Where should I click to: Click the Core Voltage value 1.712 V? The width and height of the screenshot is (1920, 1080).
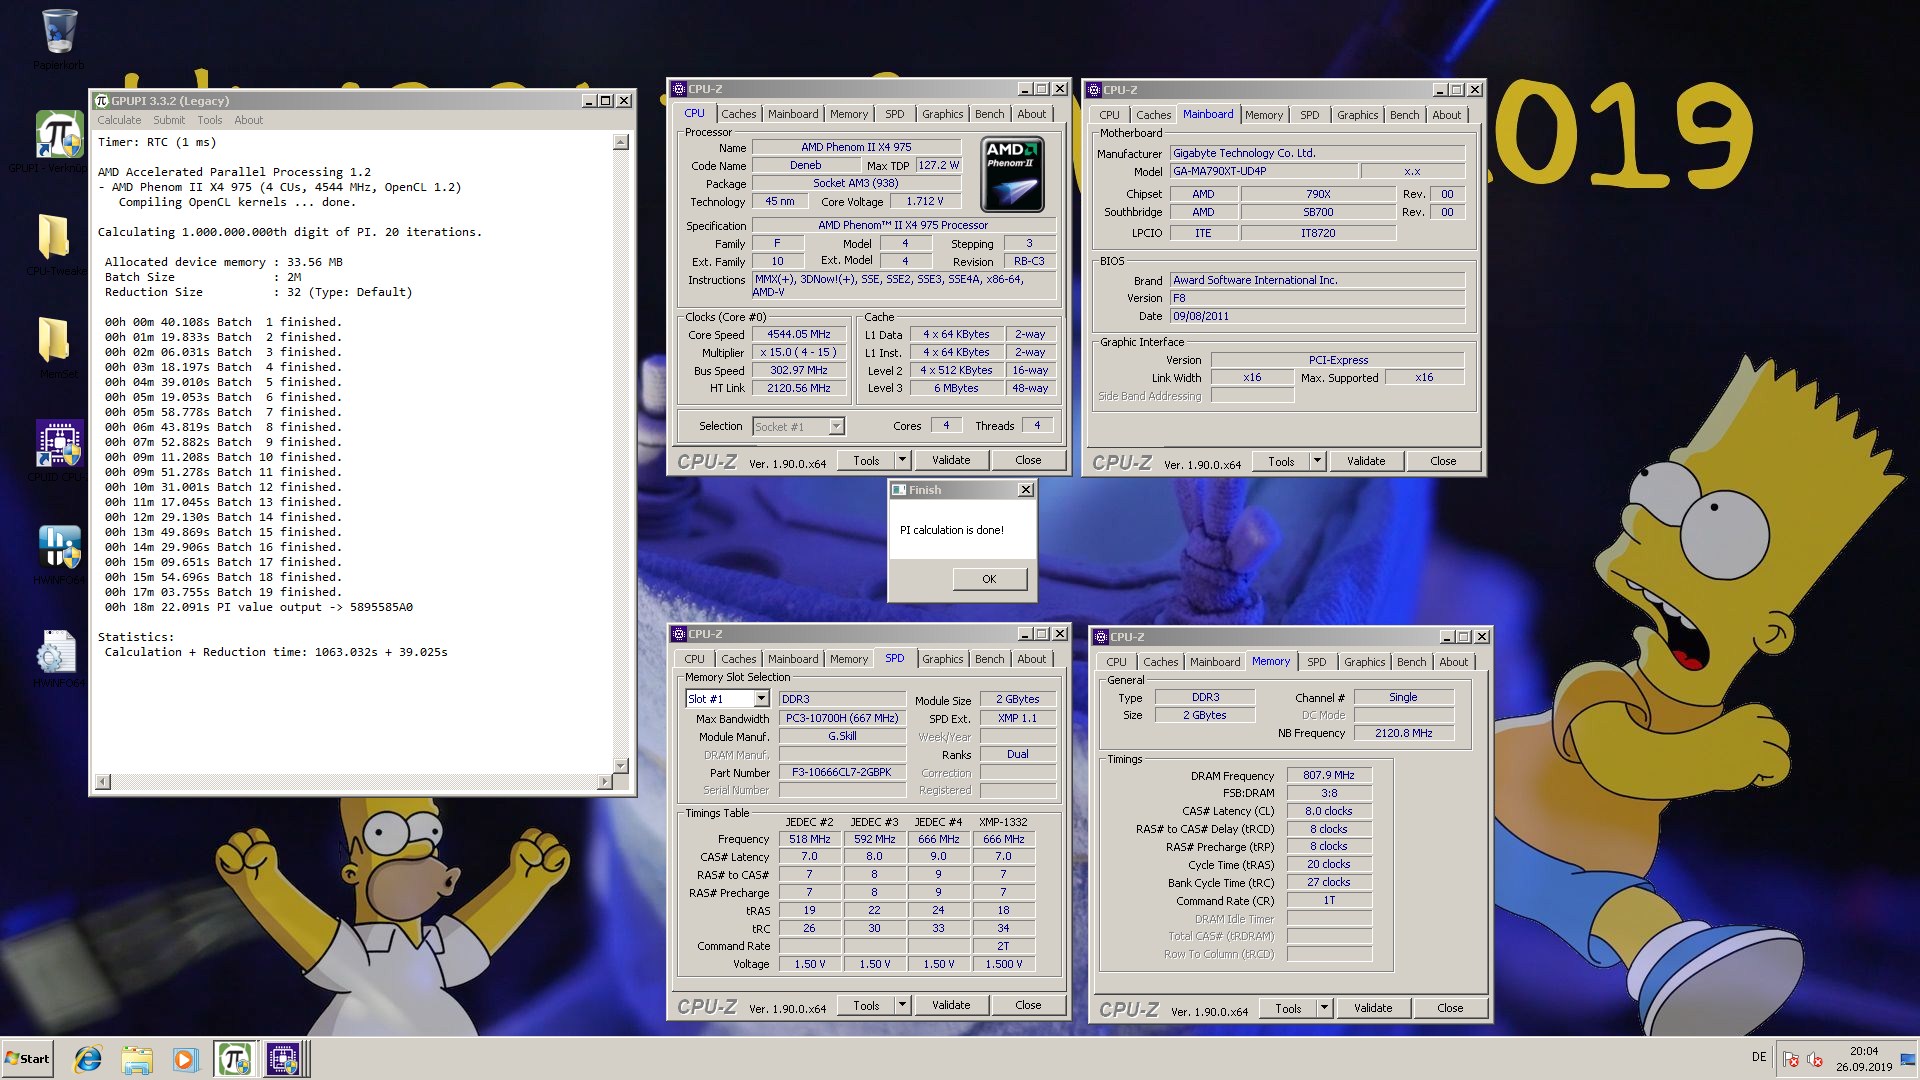925,201
